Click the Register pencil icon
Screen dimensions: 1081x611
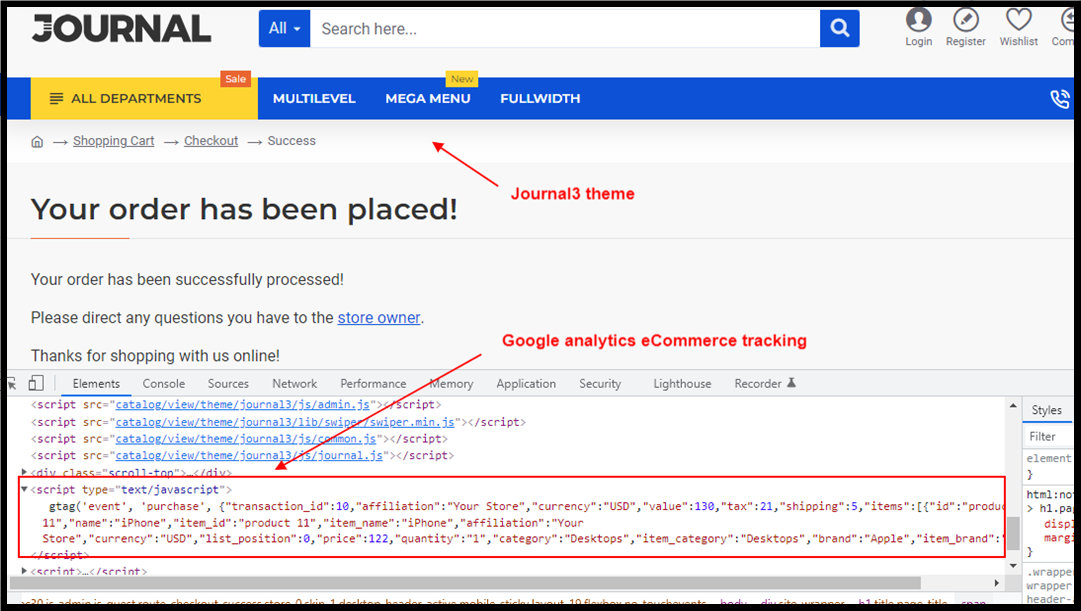[965, 20]
